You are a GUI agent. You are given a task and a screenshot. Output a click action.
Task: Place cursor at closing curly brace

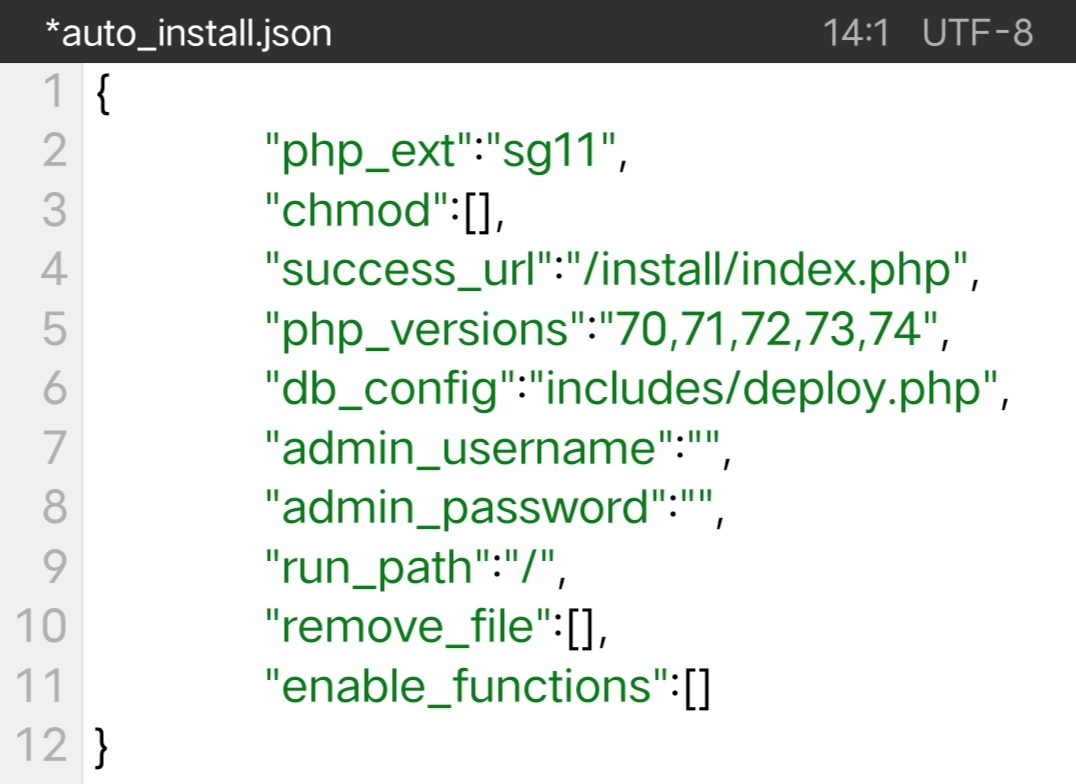coord(102,747)
